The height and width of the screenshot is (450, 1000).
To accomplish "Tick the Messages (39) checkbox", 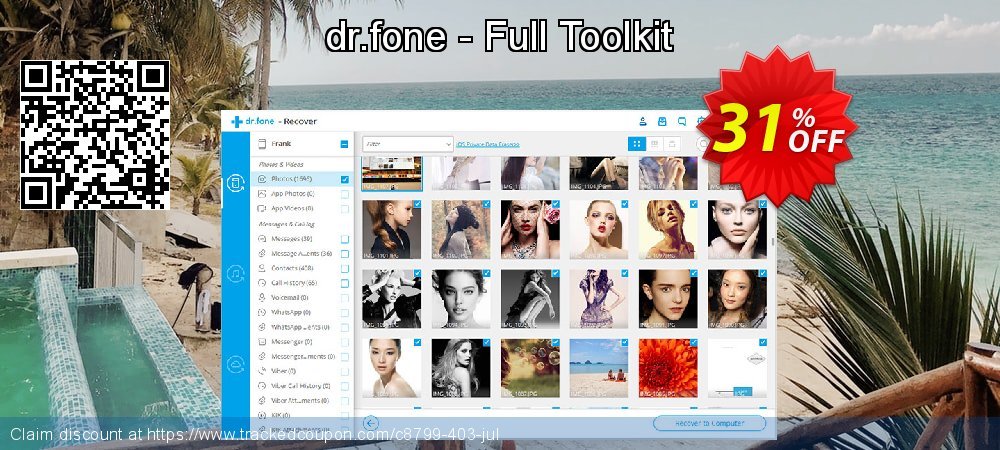I will tap(344, 239).
